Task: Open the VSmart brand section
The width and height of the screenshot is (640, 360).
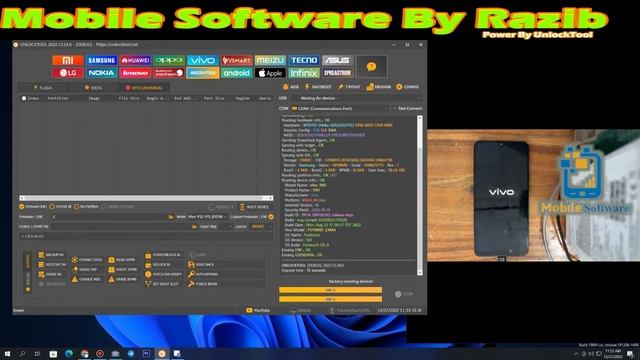Action: pyautogui.click(x=237, y=60)
